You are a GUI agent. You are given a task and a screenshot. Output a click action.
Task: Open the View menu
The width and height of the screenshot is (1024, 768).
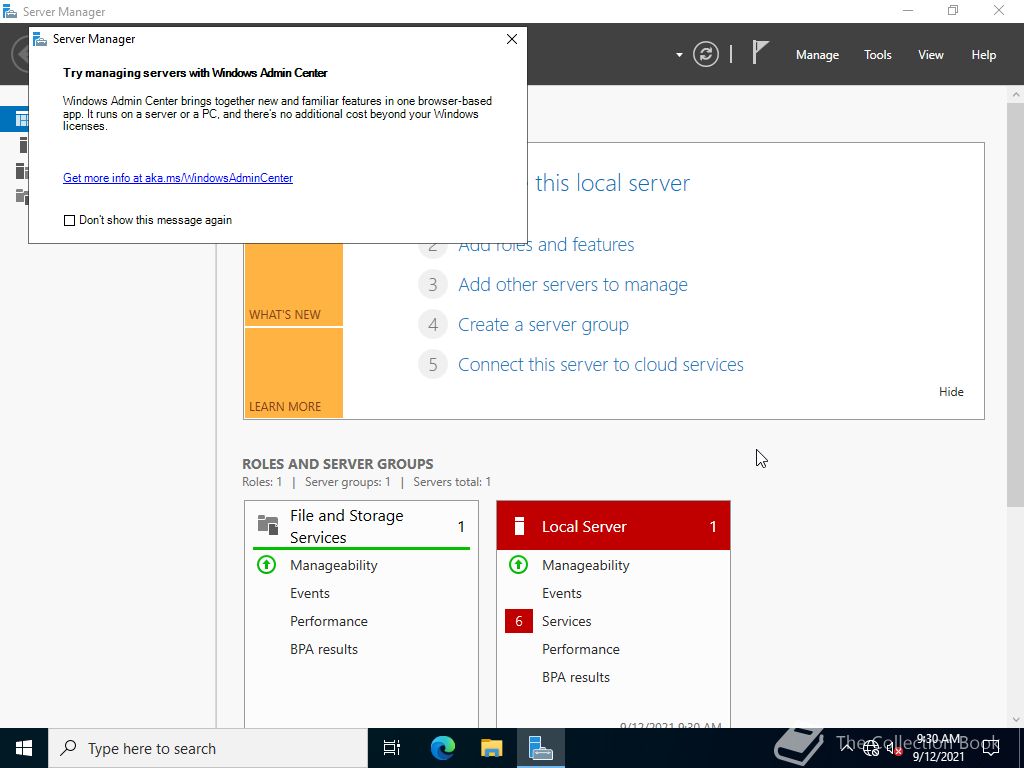tap(931, 55)
